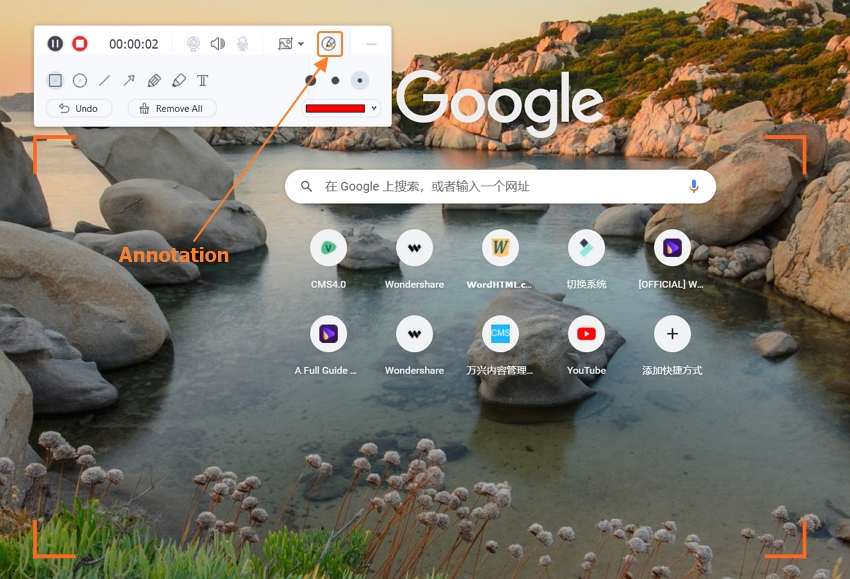Choose the thickest stroke size dot
The height and width of the screenshot is (579, 850).
coord(311,80)
